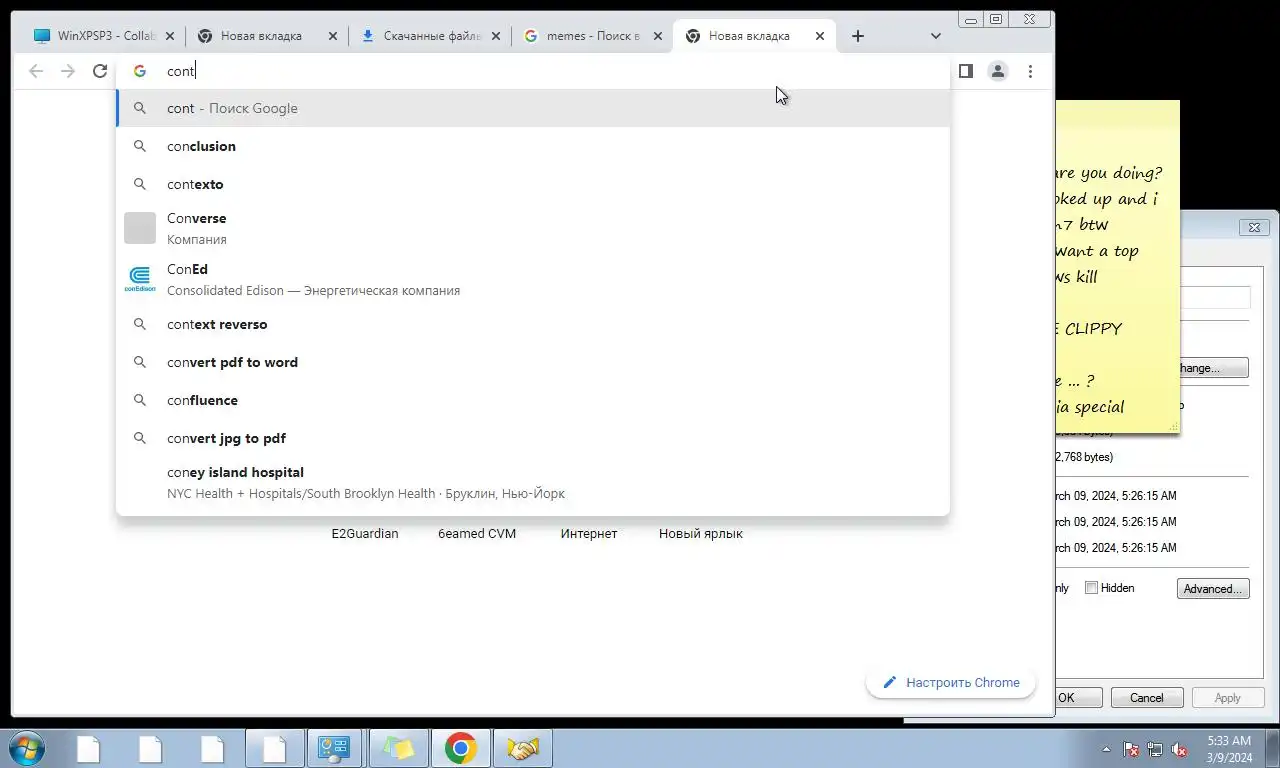
Task: Open the E2Guardian shortcut
Action: pyautogui.click(x=365, y=534)
